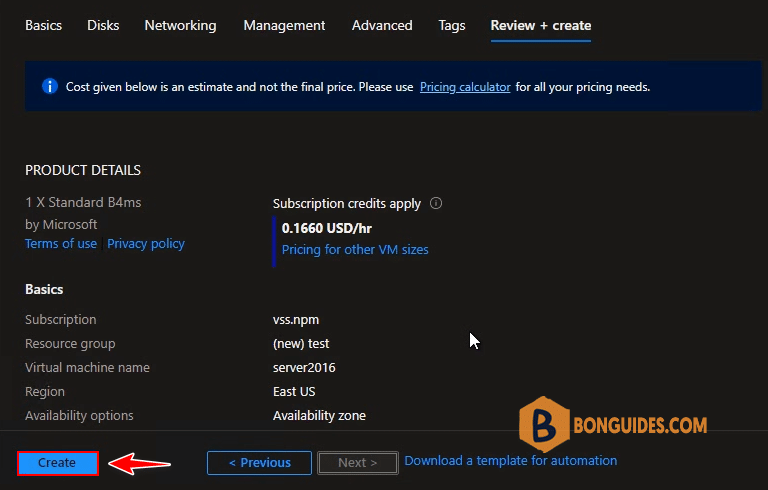Click the by Microsoft publisher text
This screenshot has width=768, height=490.
point(61,224)
